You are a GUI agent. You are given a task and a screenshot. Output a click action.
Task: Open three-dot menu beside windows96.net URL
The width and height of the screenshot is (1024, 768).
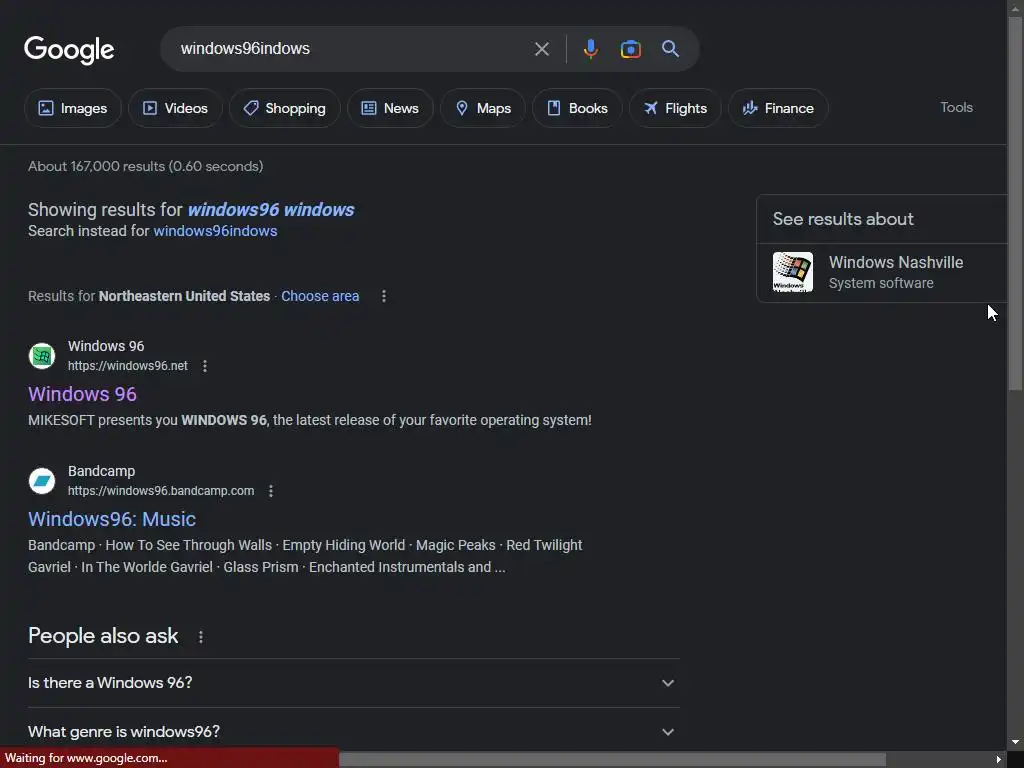tap(205, 366)
